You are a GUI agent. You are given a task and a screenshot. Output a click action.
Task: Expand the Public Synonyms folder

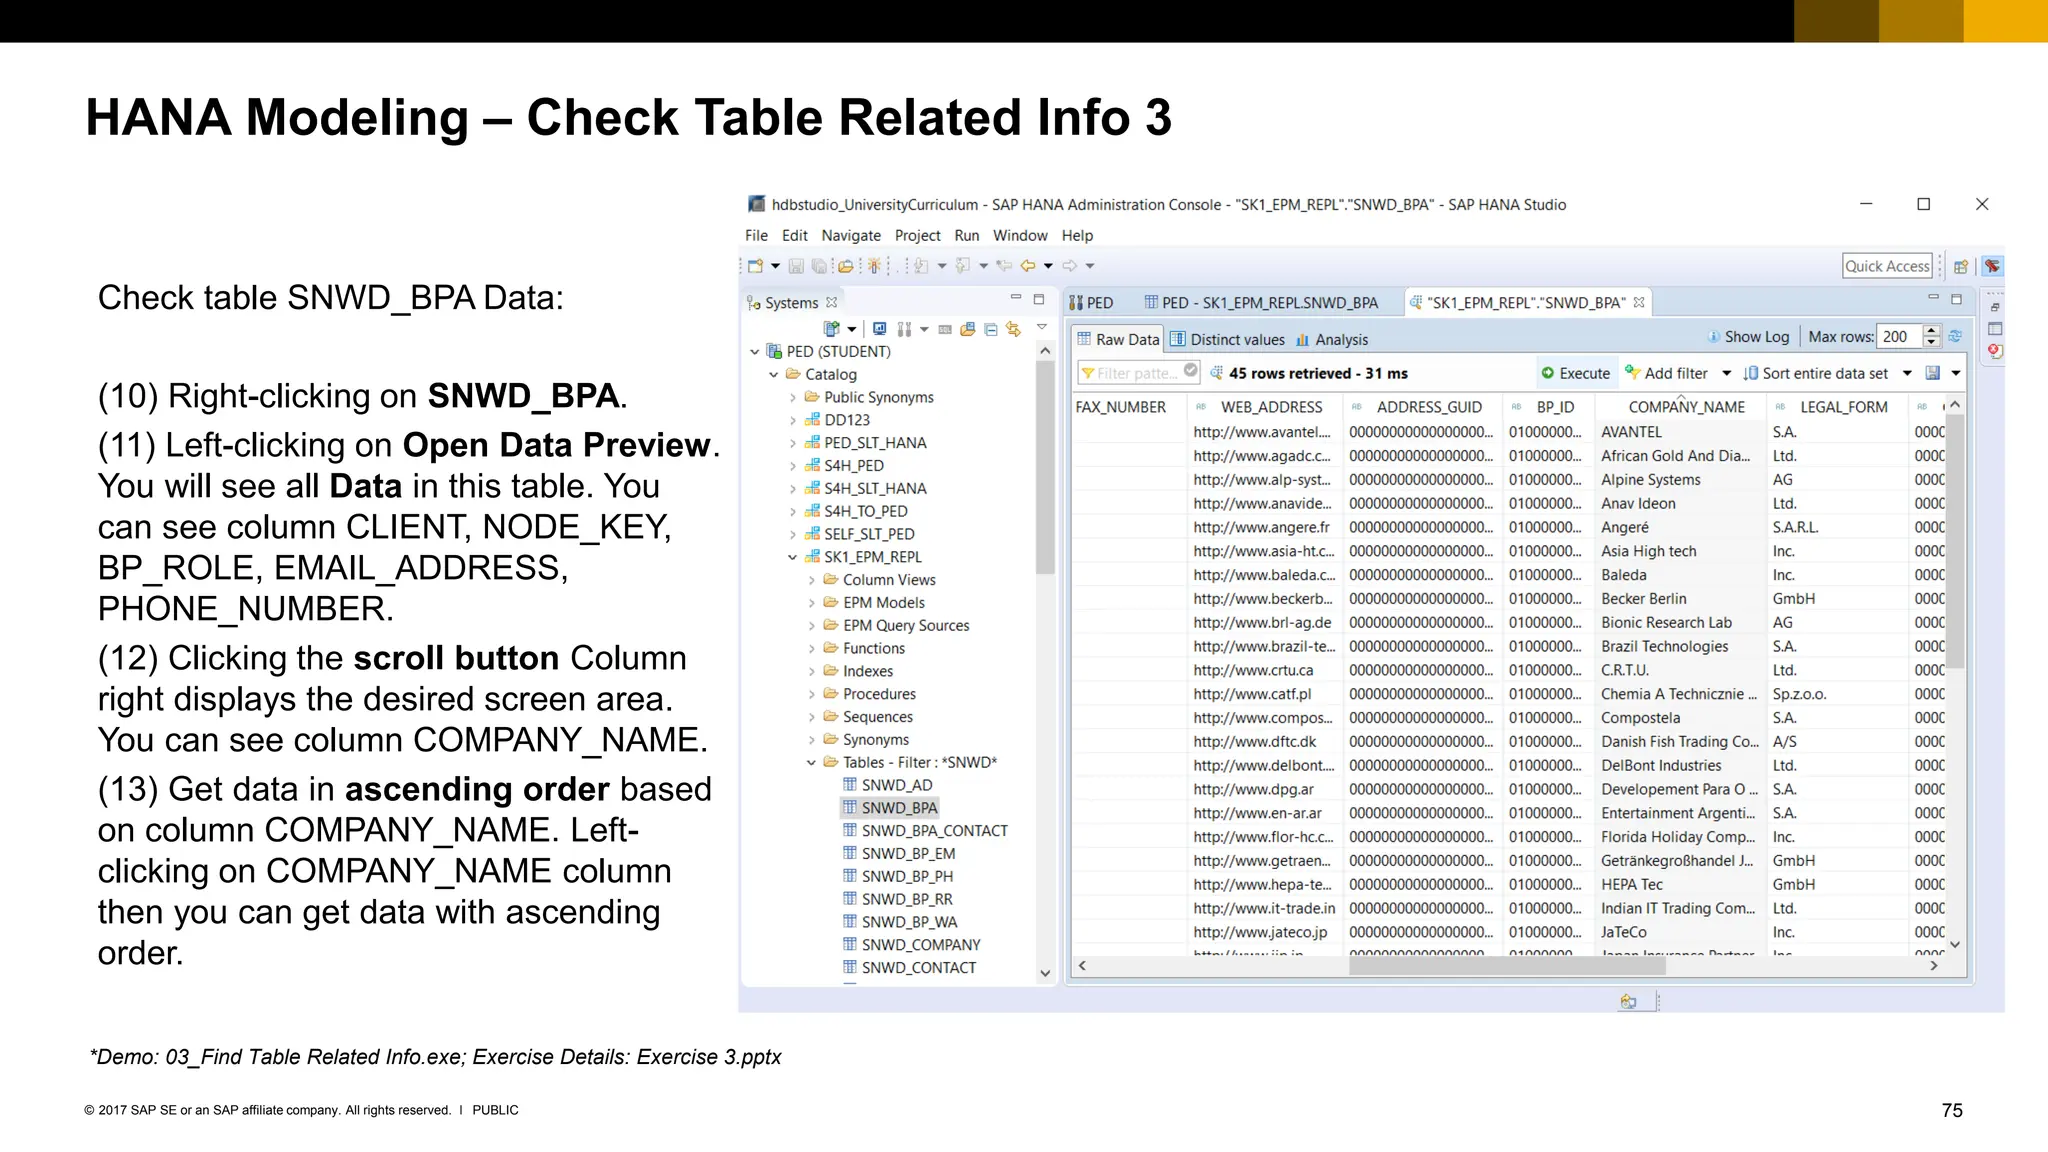(793, 398)
